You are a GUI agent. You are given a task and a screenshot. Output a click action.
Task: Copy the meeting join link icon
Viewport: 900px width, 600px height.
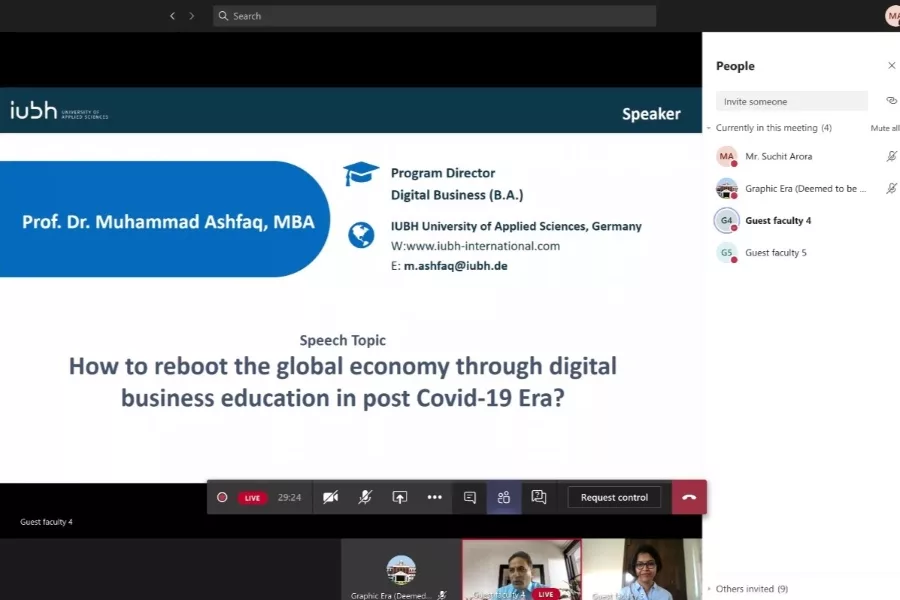click(x=892, y=101)
